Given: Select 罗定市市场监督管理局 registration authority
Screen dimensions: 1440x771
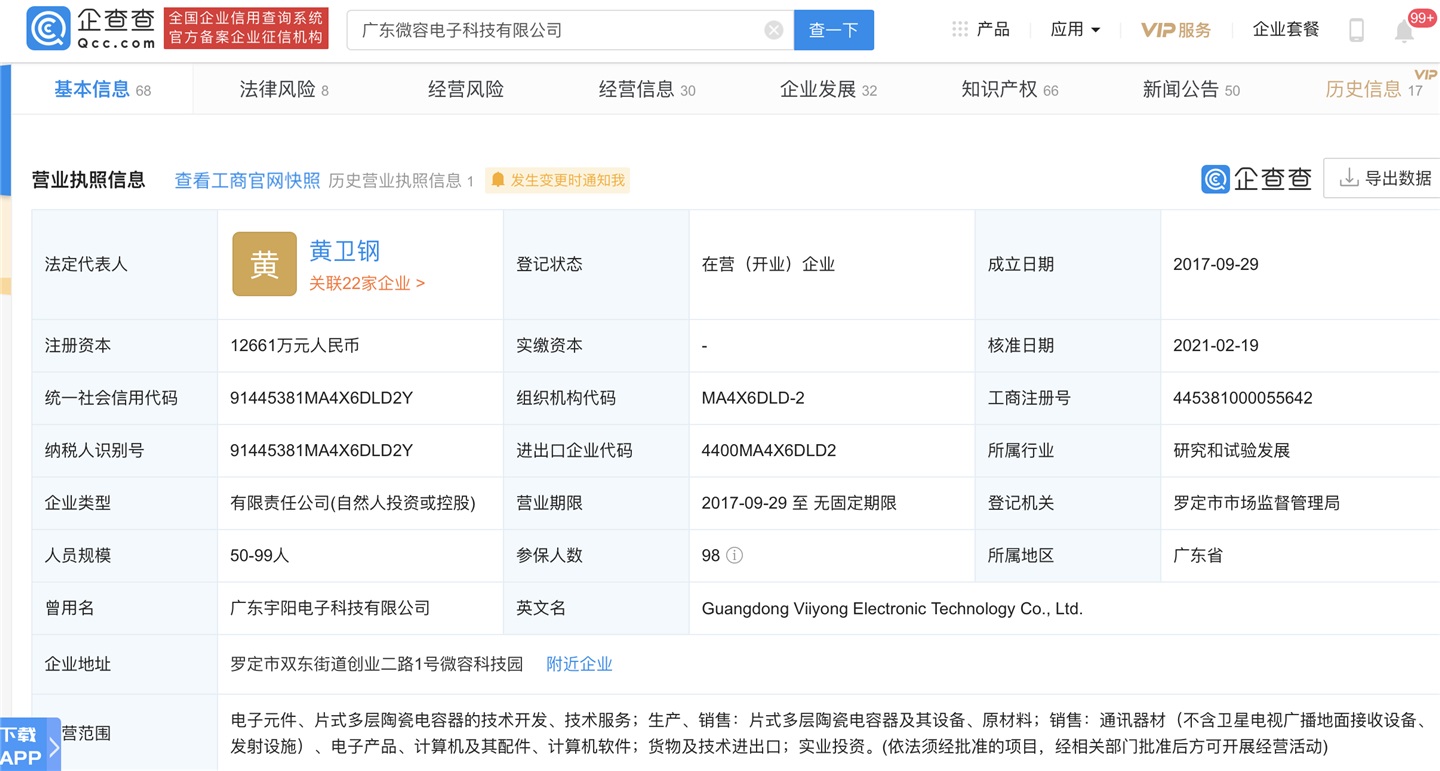Looking at the screenshot, I should (x=1256, y=503).
